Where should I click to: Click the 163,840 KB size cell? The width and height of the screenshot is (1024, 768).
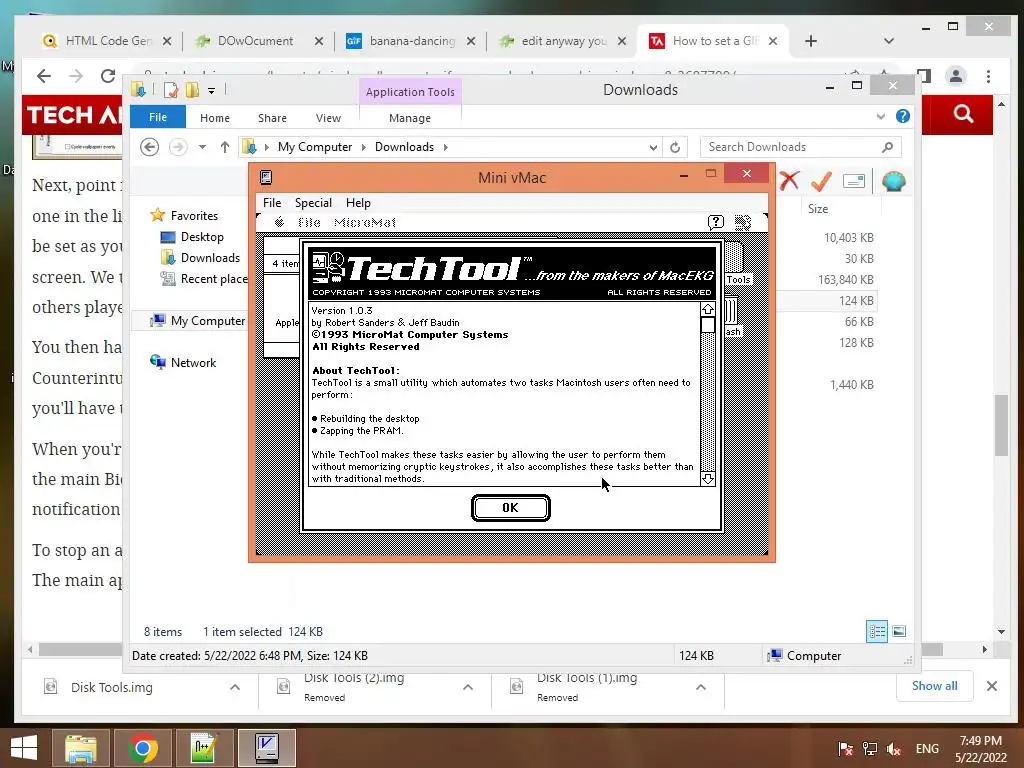(846, 280)
